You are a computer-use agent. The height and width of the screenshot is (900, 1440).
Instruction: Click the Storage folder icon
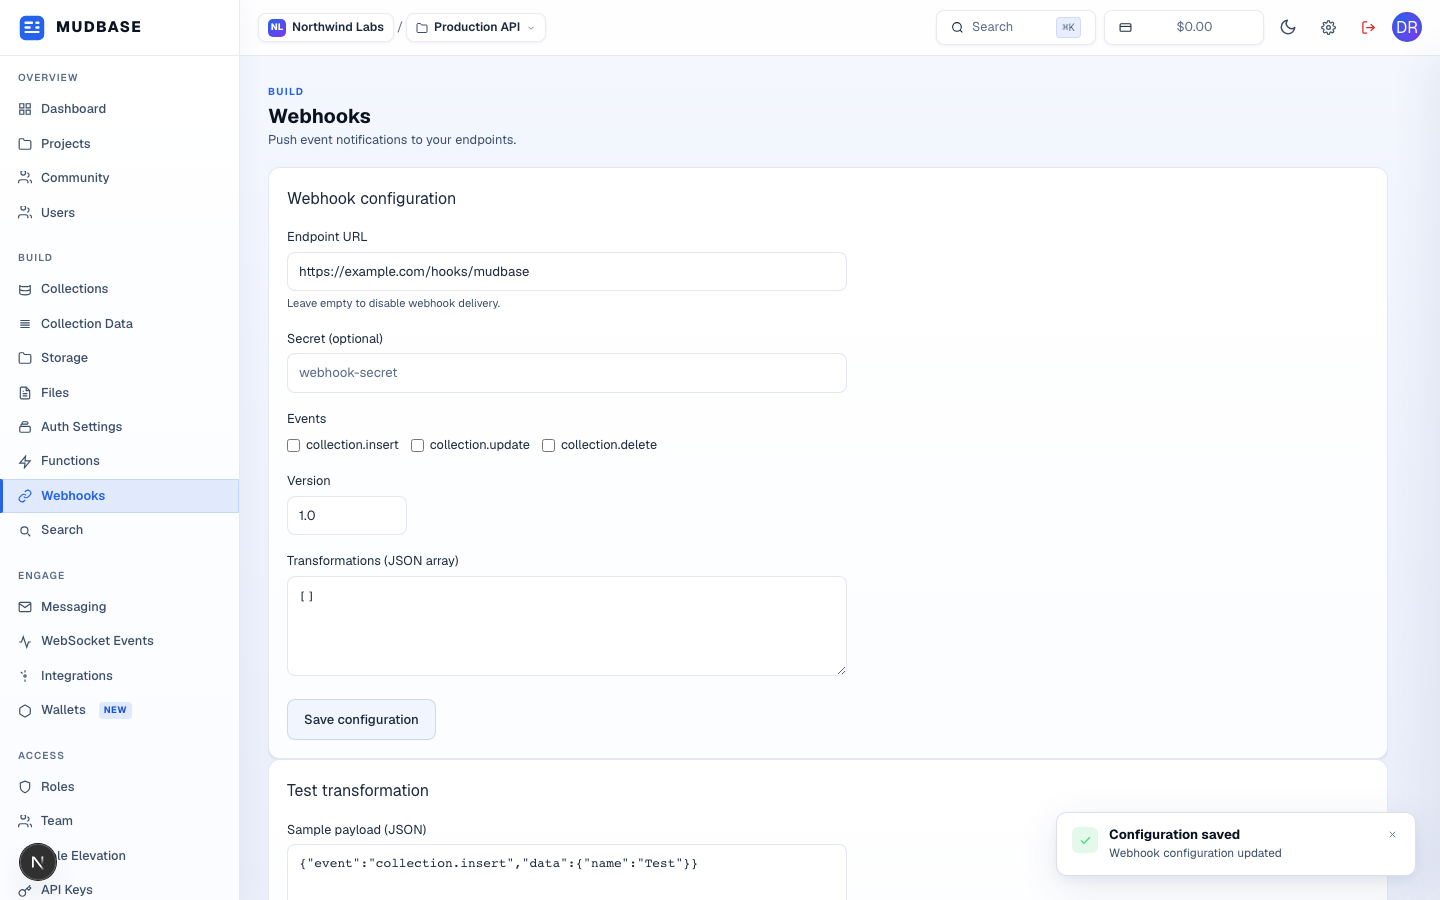coord(25,358)
